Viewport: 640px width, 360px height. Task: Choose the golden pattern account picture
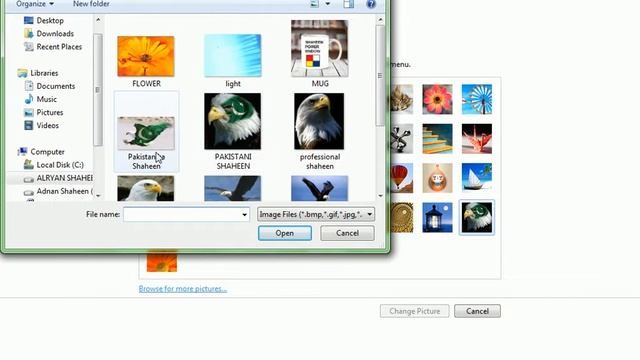point(402,218)
